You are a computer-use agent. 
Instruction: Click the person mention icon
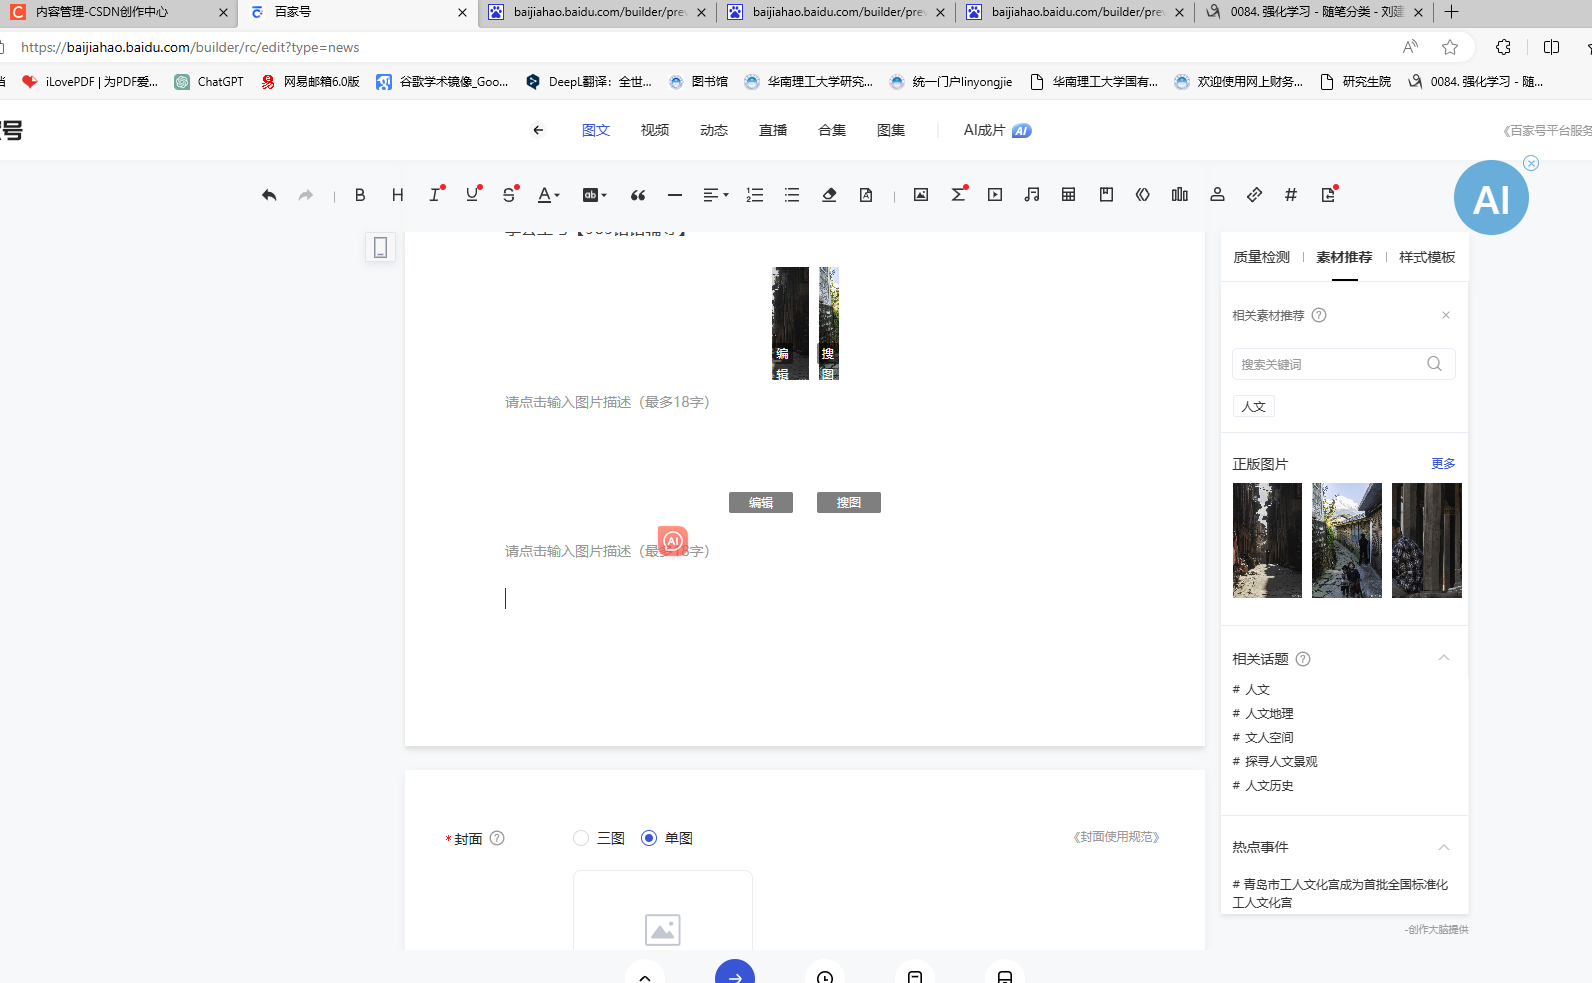tap(1217, 195)
